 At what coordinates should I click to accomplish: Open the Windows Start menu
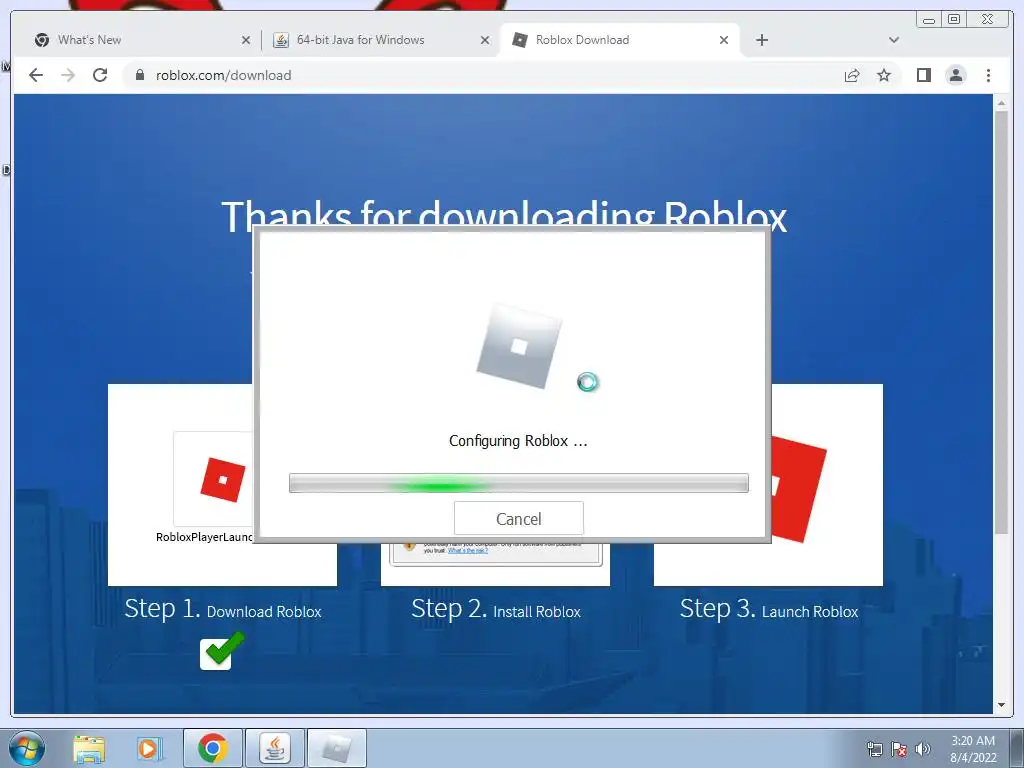tap(27, 748)
